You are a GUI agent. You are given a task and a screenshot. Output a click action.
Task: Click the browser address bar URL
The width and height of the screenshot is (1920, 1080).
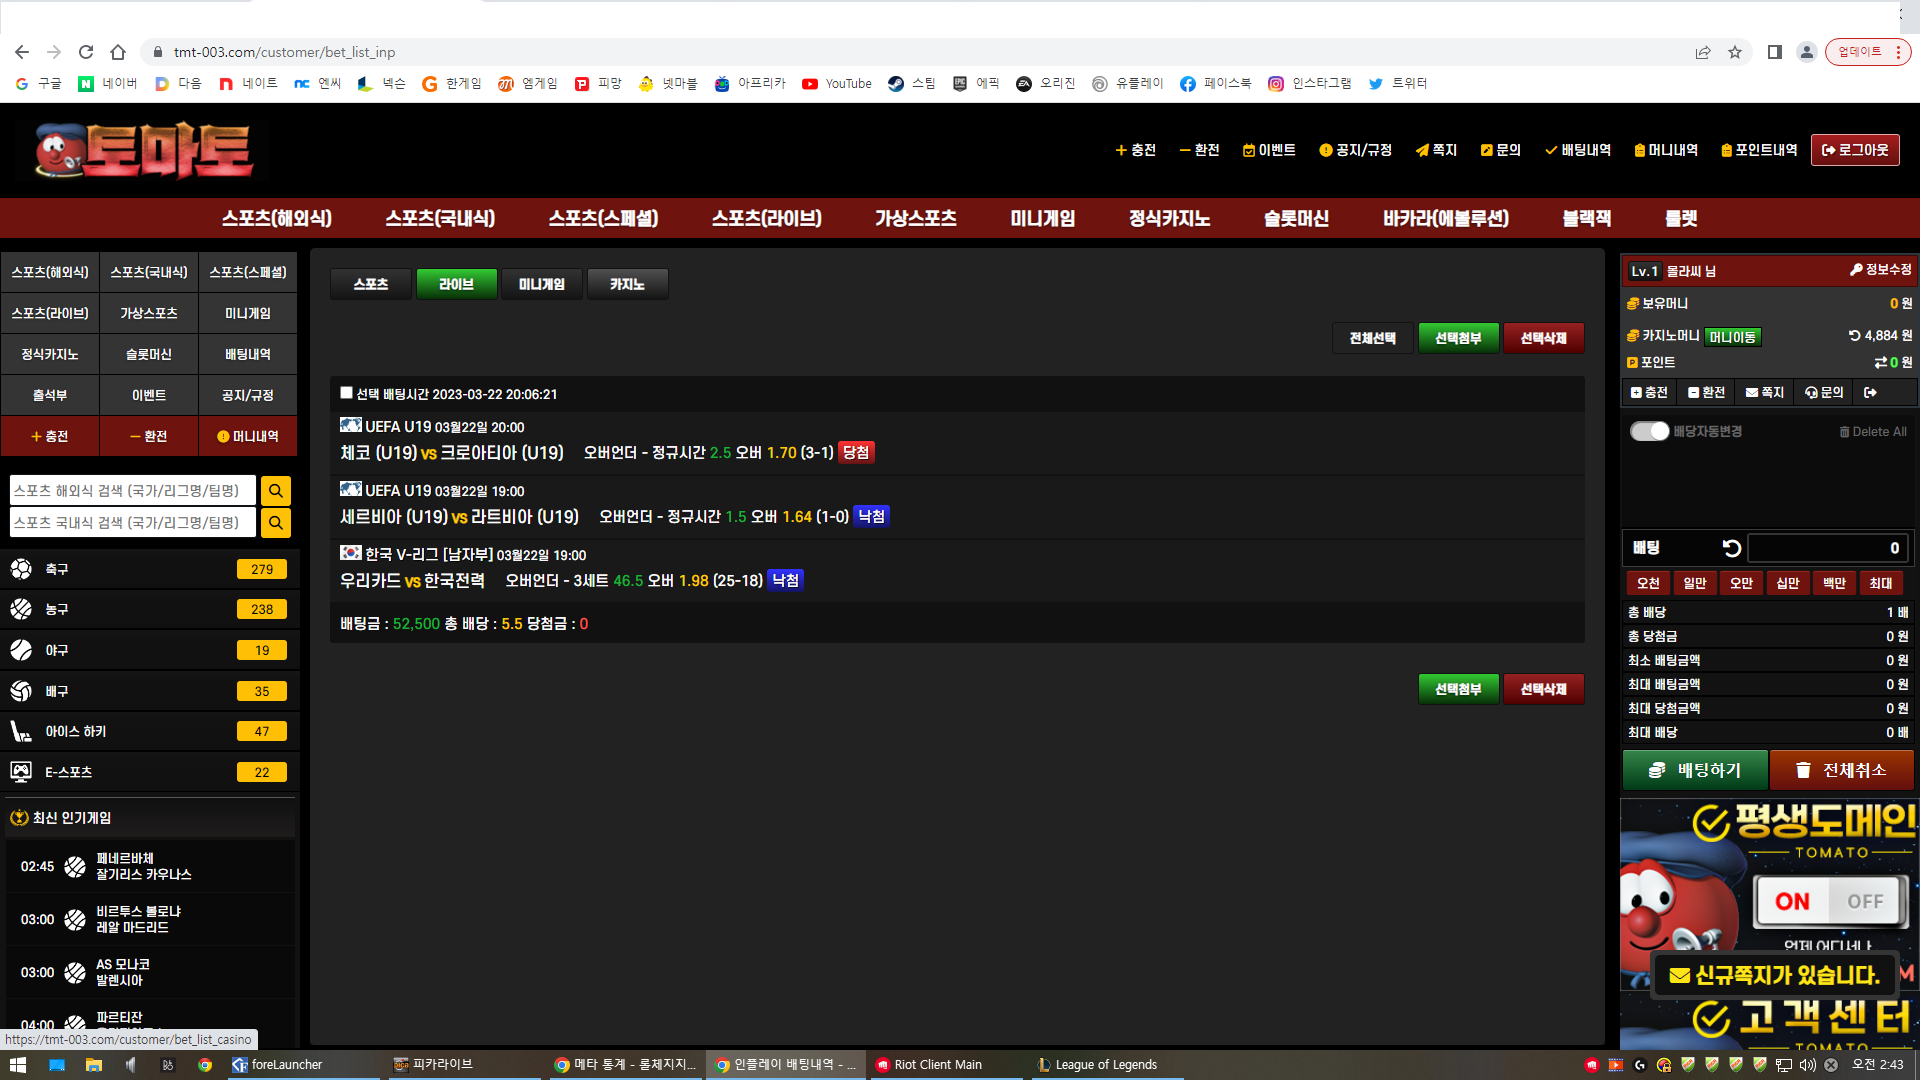coord(284,52)
